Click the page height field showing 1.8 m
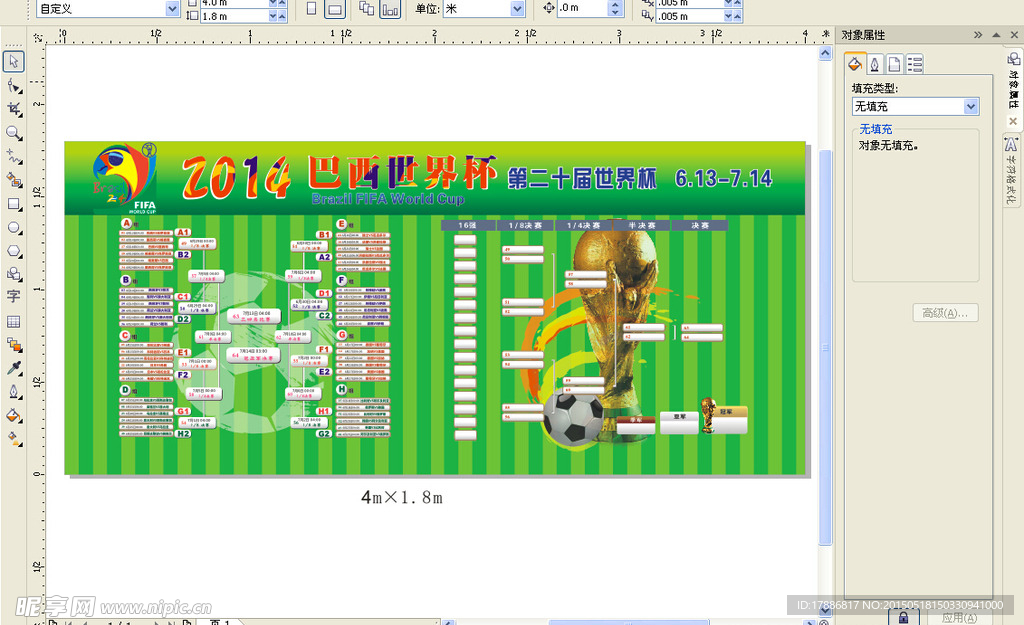Viewport: 1024px width, 625px height. click(234, 16)
